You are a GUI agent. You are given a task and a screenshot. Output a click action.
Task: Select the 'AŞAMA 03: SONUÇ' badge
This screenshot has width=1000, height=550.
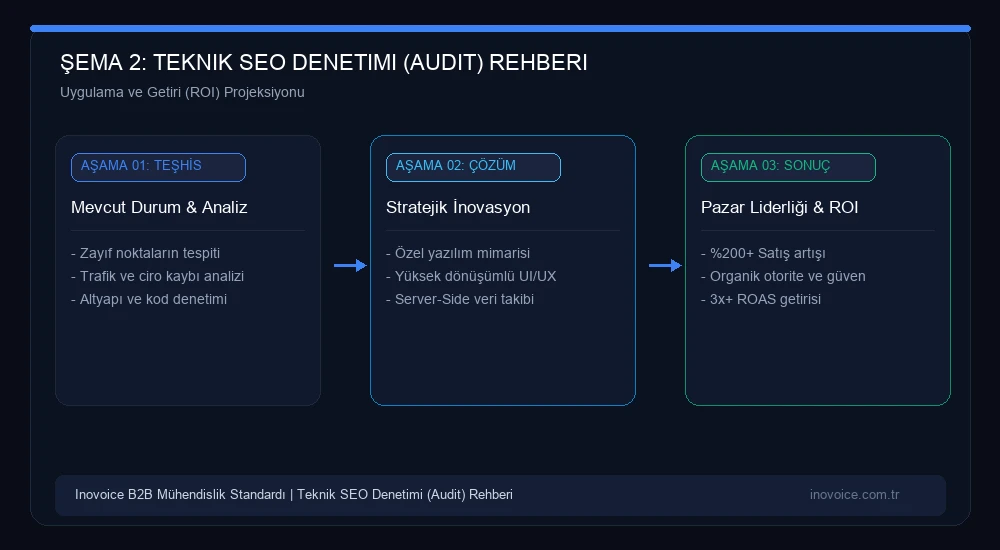pyautogui.click(x=788, y=167)
